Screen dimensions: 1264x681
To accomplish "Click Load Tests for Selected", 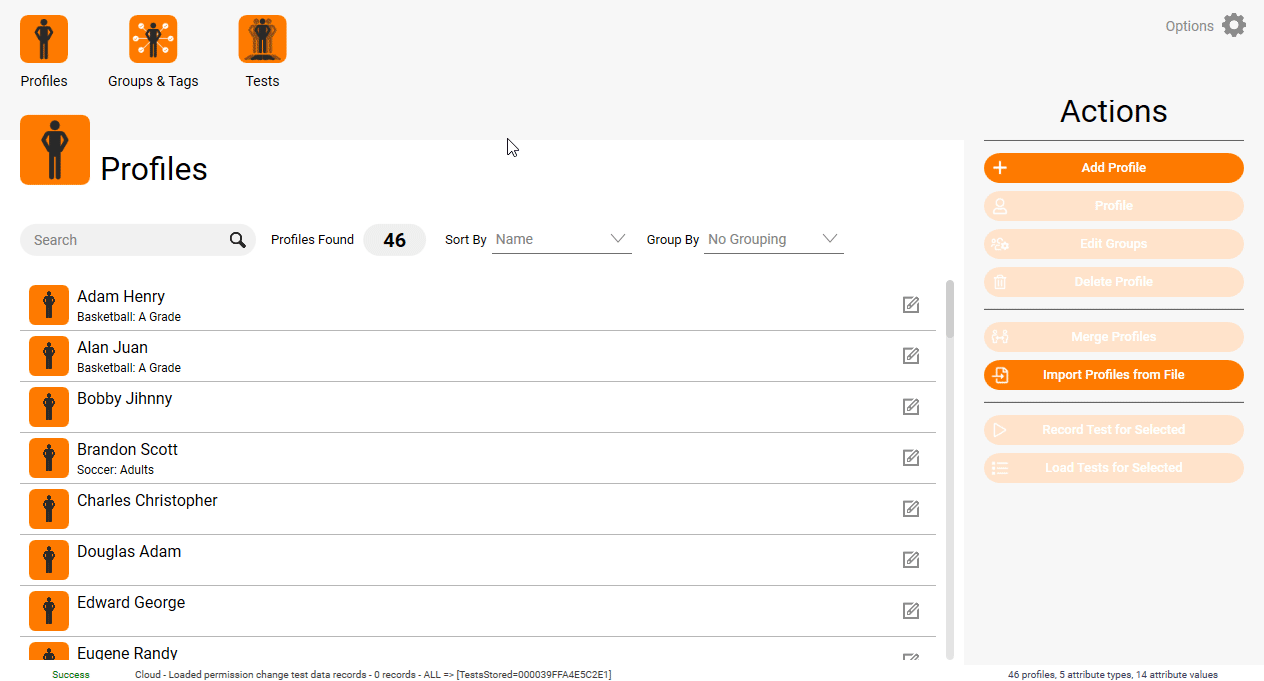I will point(1113,468).
